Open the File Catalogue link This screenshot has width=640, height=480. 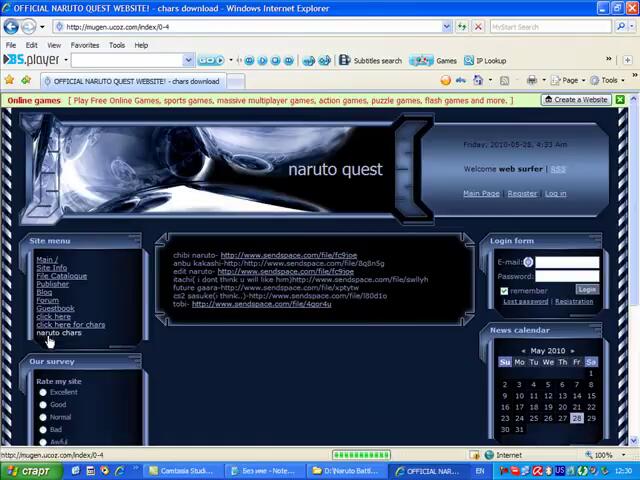pyautogui.click(x=61, y=276)
